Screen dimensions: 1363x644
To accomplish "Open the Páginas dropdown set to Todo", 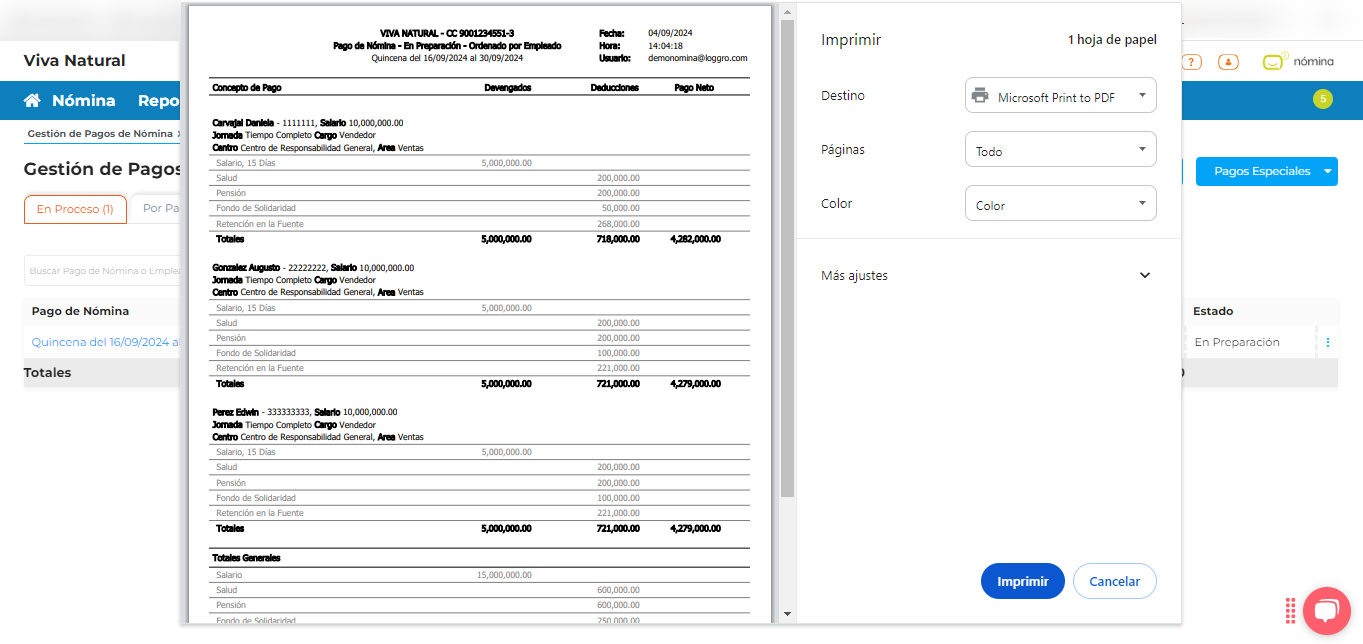I will [x=1060, y=150].
